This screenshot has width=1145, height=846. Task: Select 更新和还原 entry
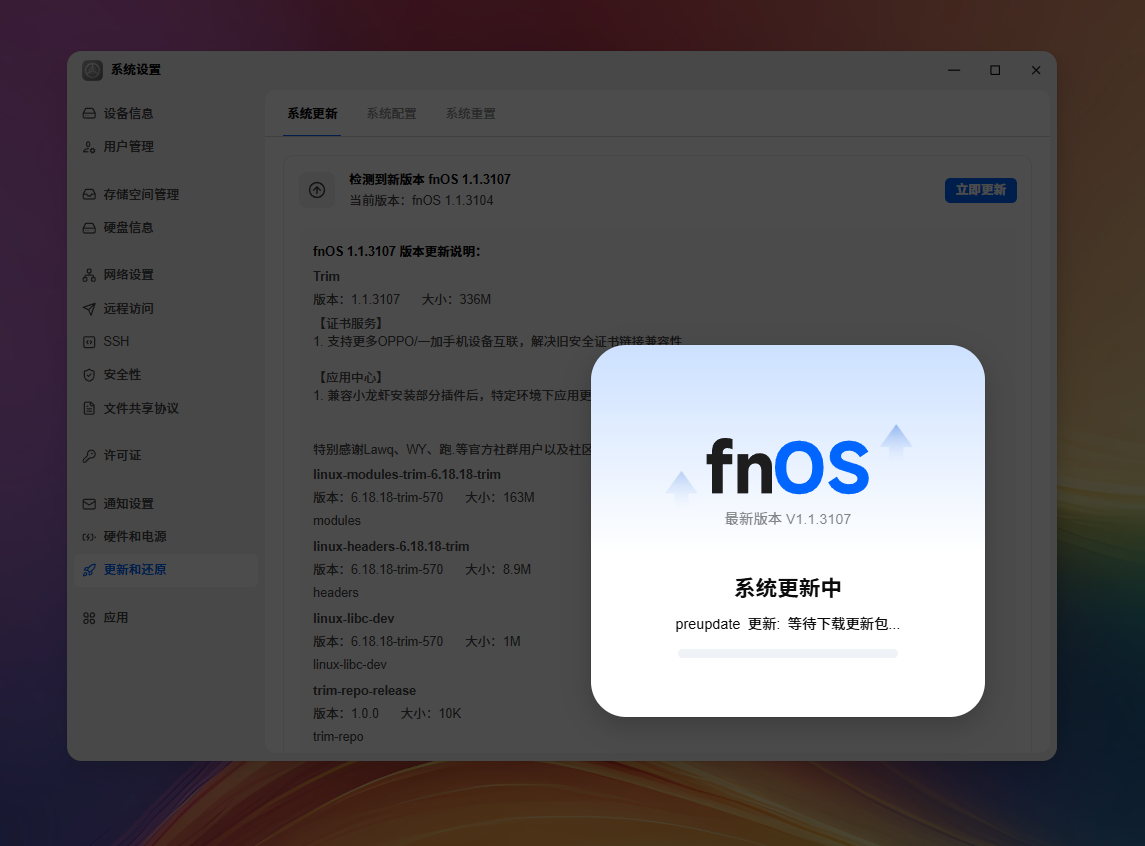[166, 570]
